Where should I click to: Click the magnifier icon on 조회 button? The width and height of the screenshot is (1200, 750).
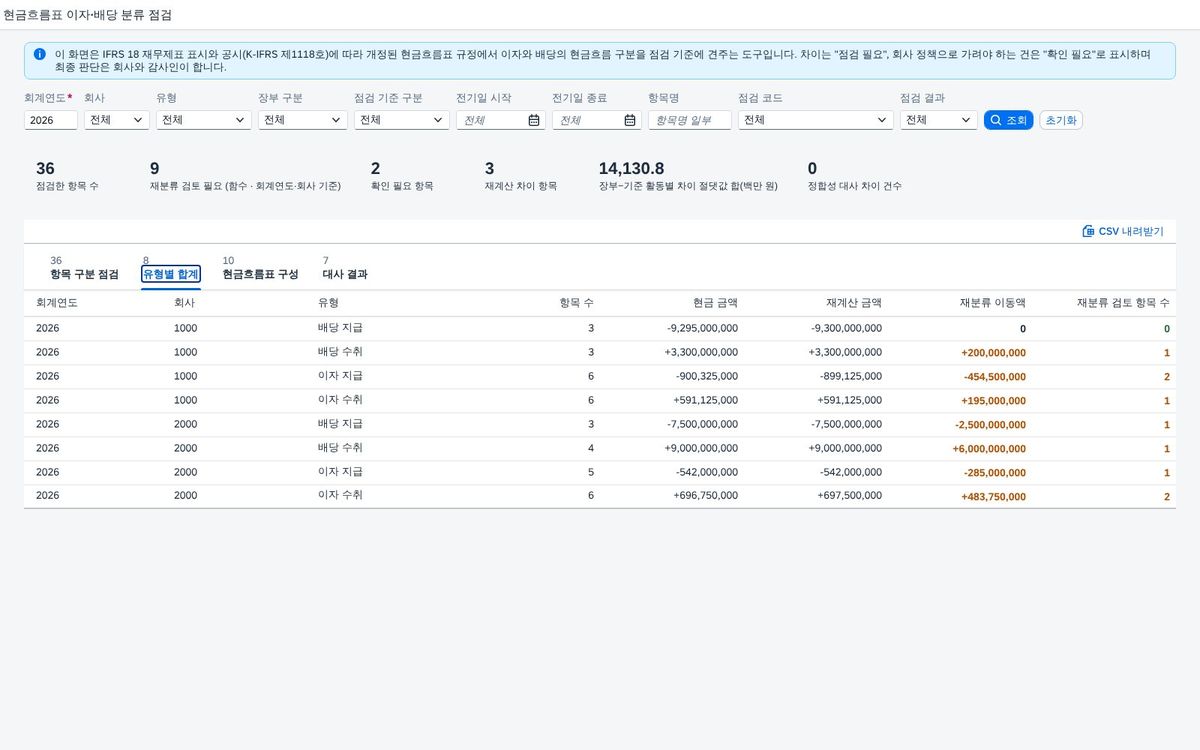tap(995, 120)
